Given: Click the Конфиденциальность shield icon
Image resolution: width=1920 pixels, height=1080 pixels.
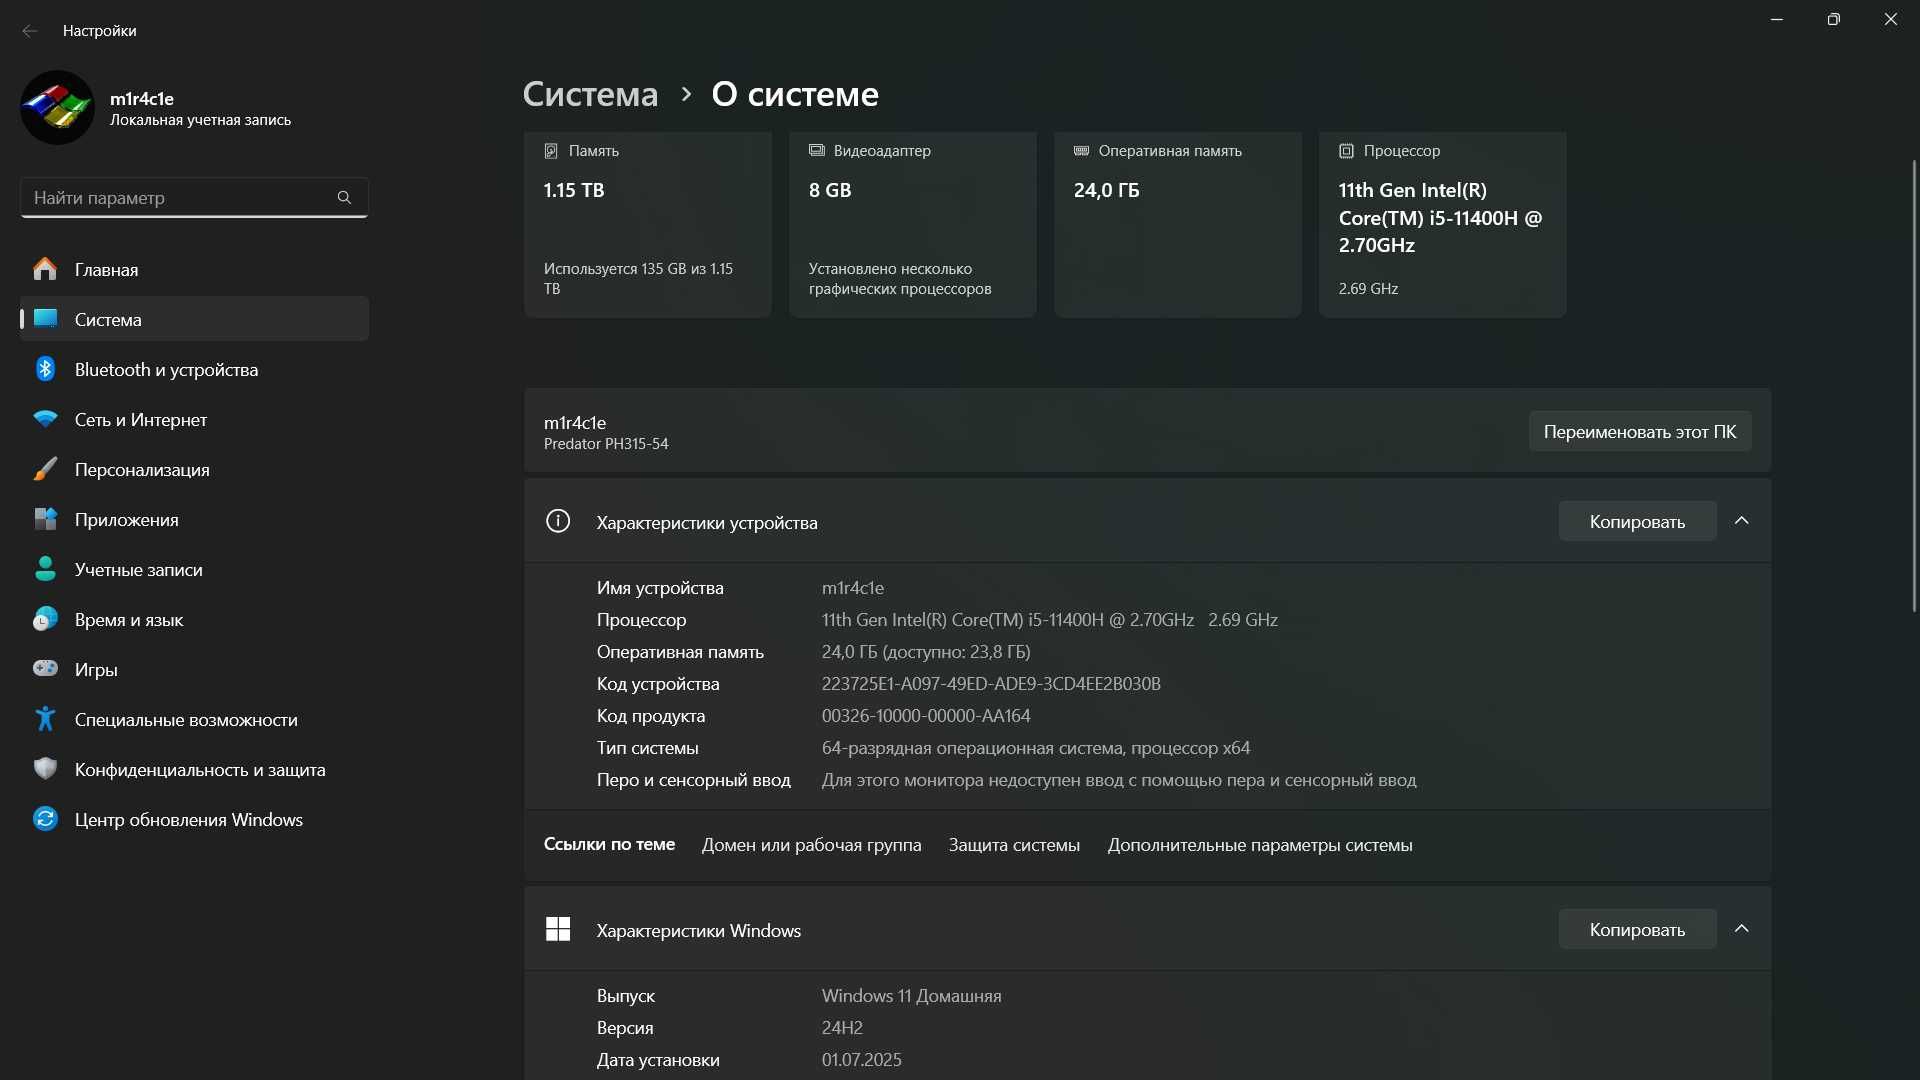Looking at the screenshot, I should (45, 769).
